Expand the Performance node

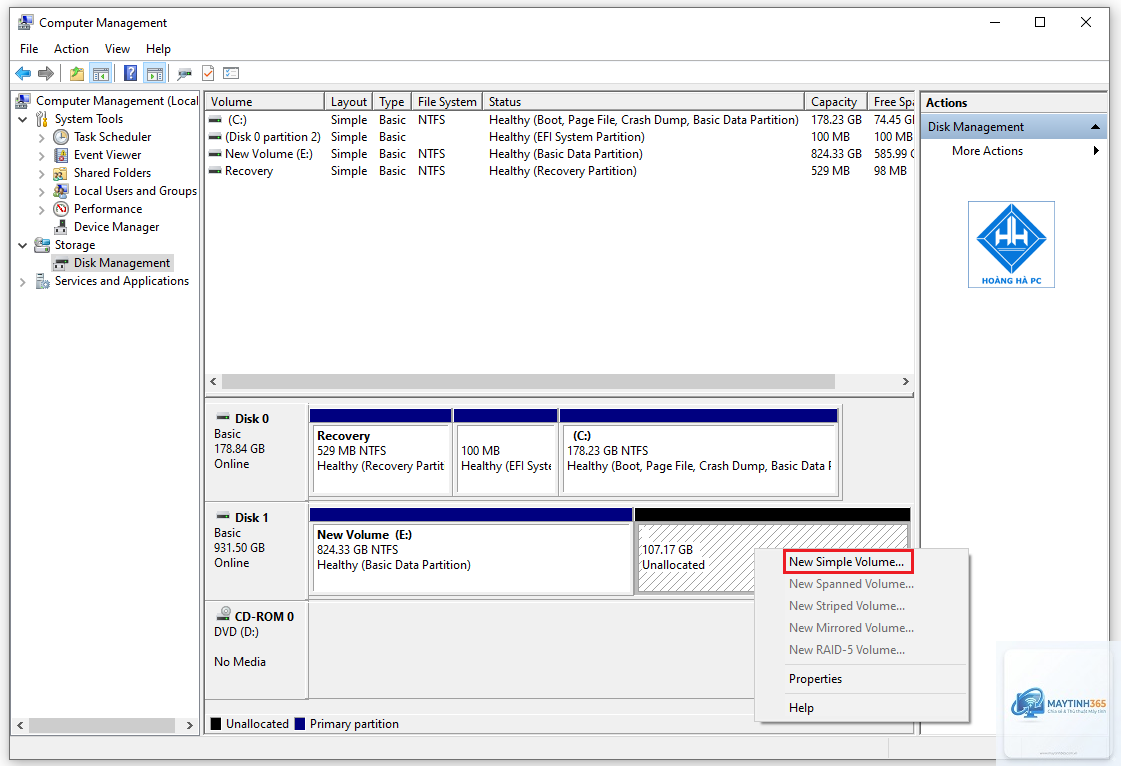point(41,210)
